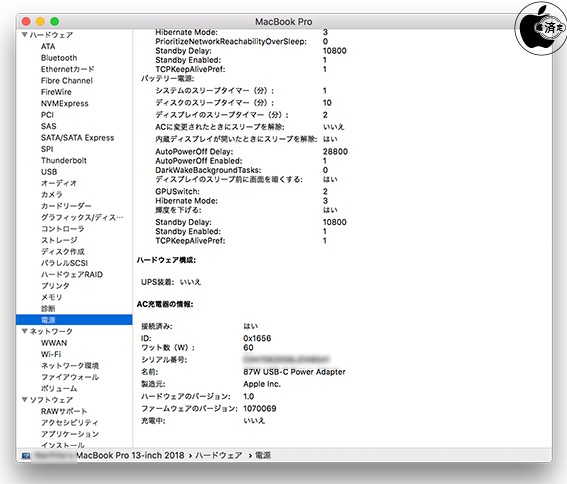Screen dimensions: 567x484
Task: Open Thunderbolt in the sidebar
Action: point(64,160)
